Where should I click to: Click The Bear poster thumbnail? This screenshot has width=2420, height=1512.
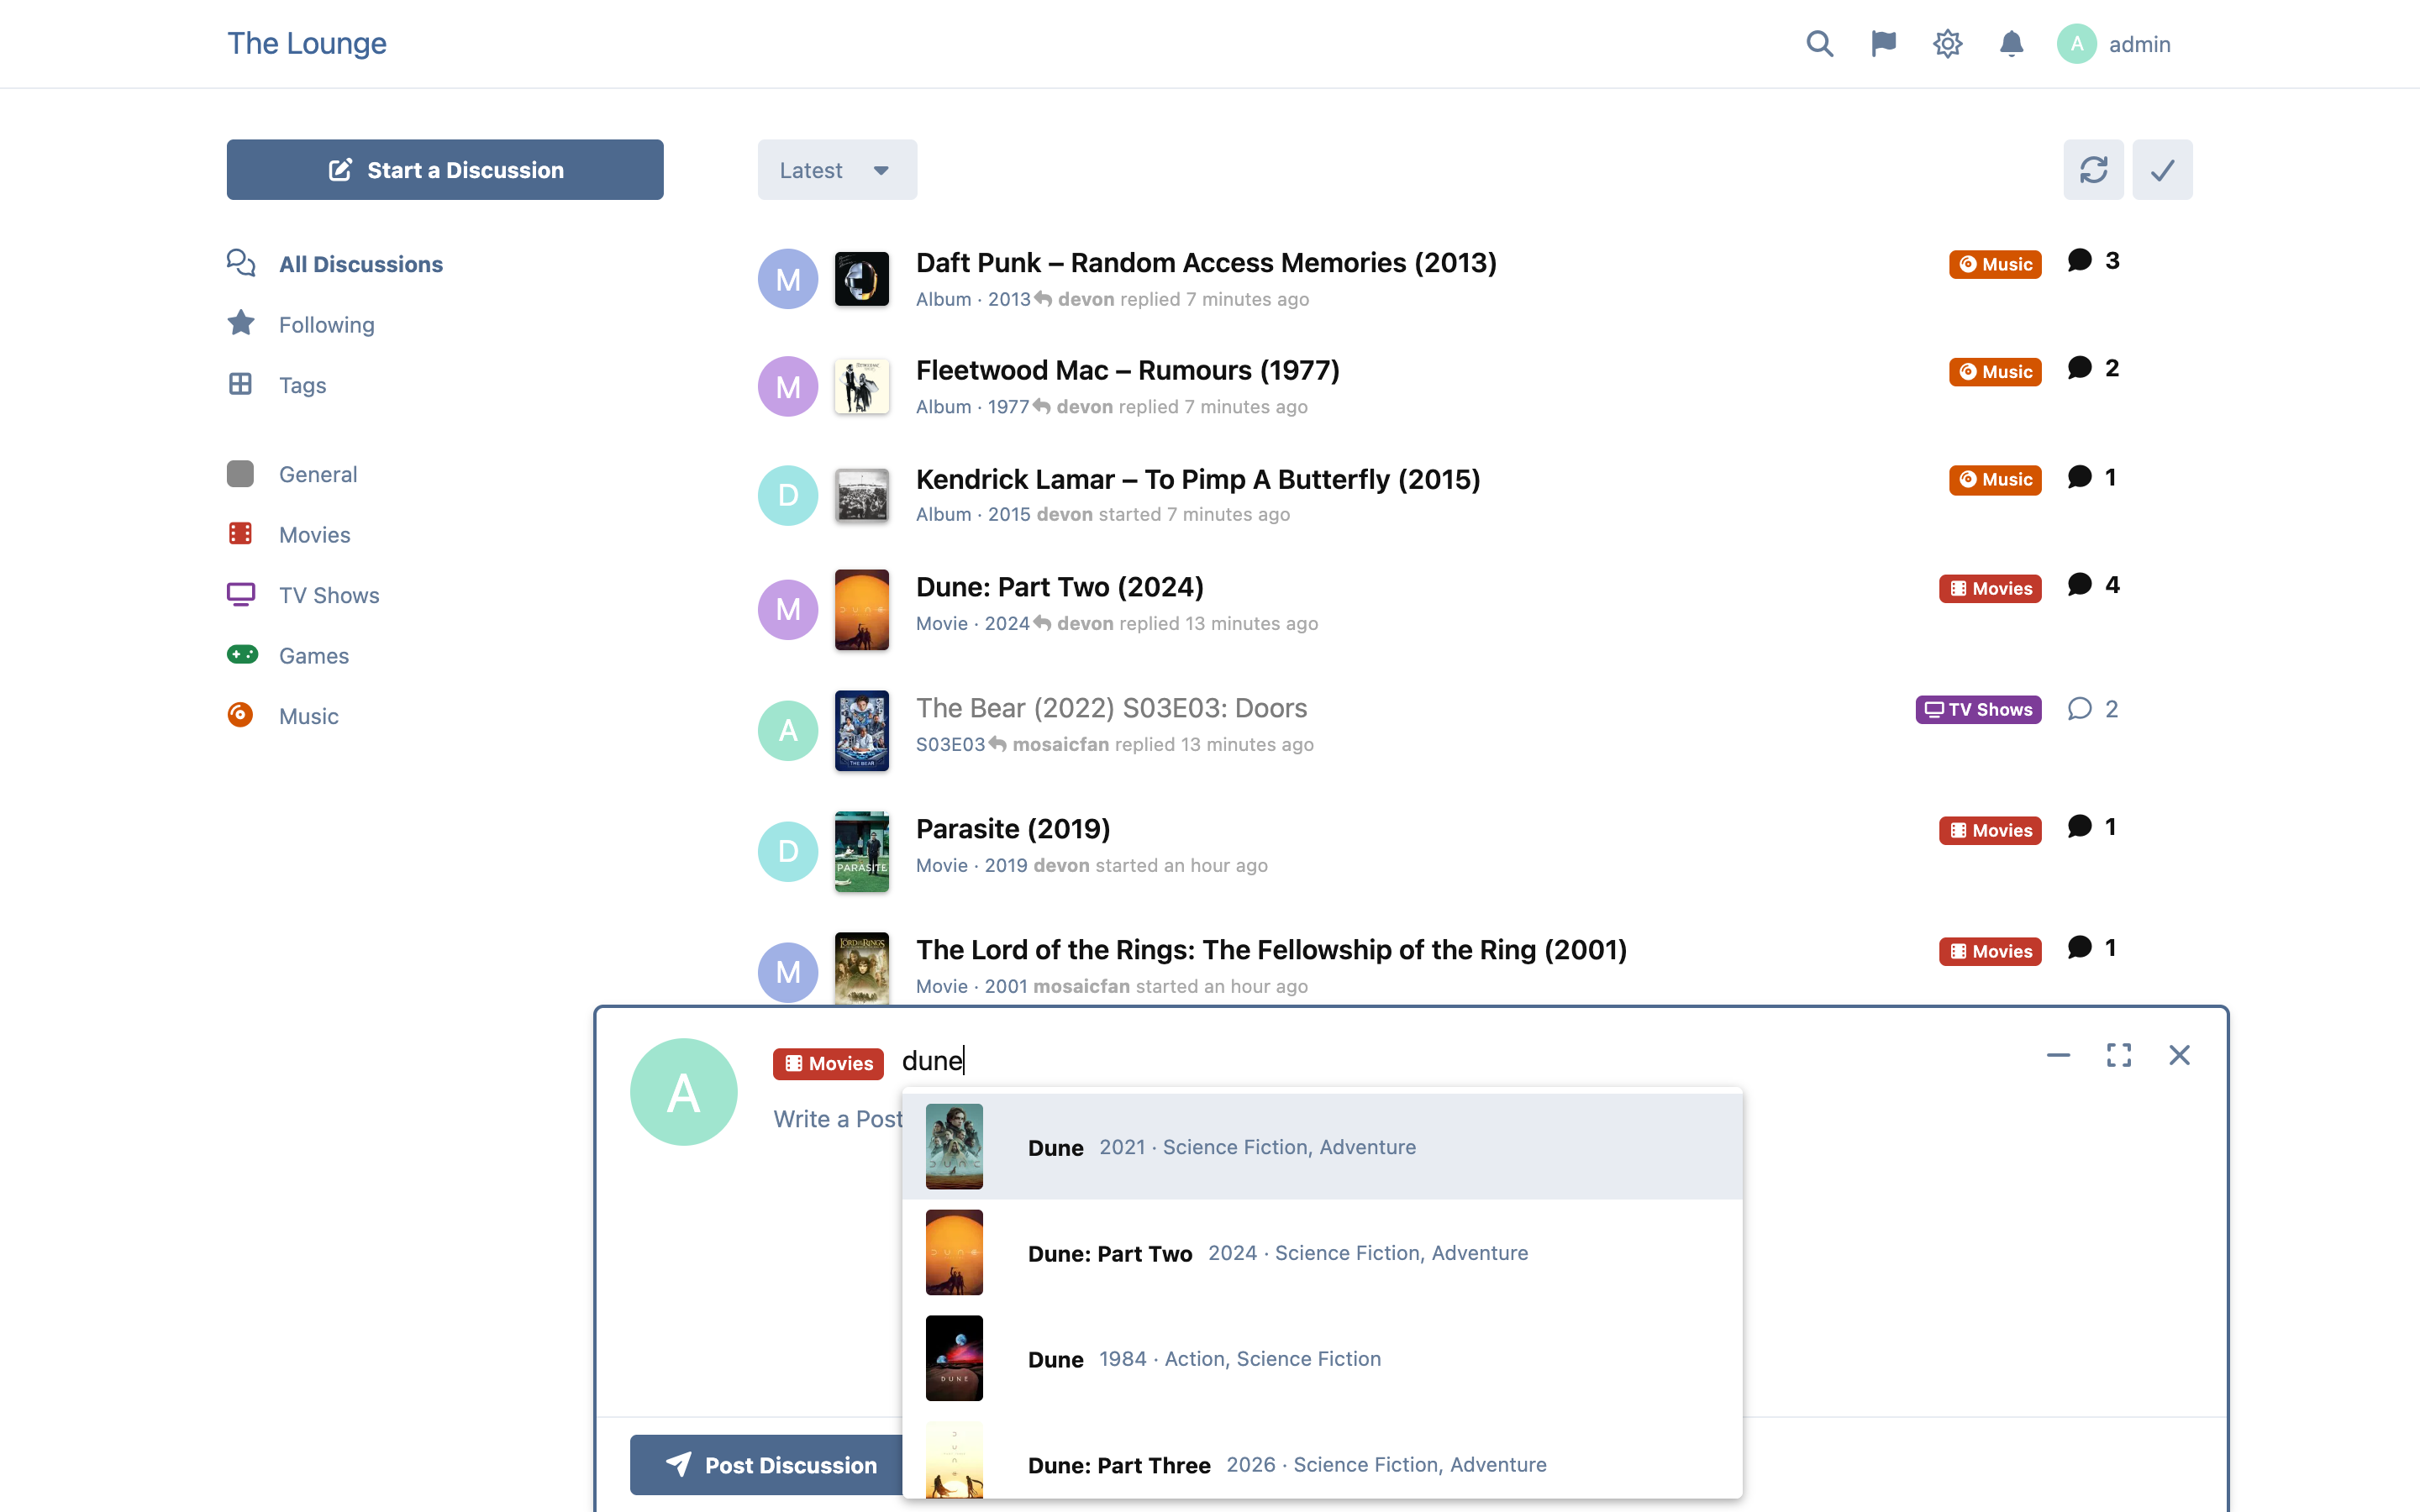click(x=862, y=730)
